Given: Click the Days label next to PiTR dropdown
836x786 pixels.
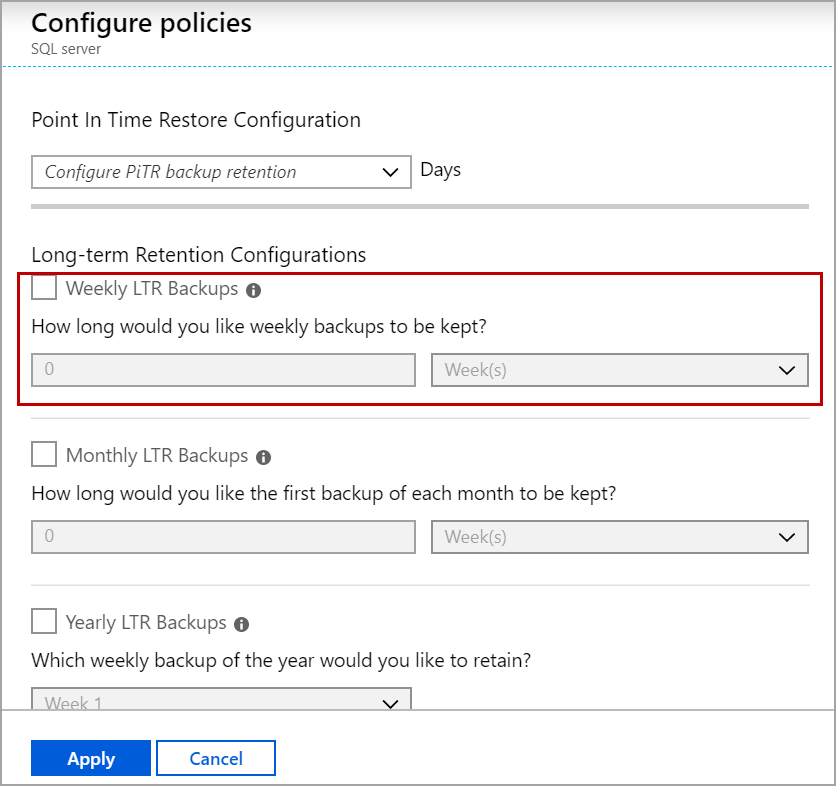Looking at the screenshot, I should [441, 170].
